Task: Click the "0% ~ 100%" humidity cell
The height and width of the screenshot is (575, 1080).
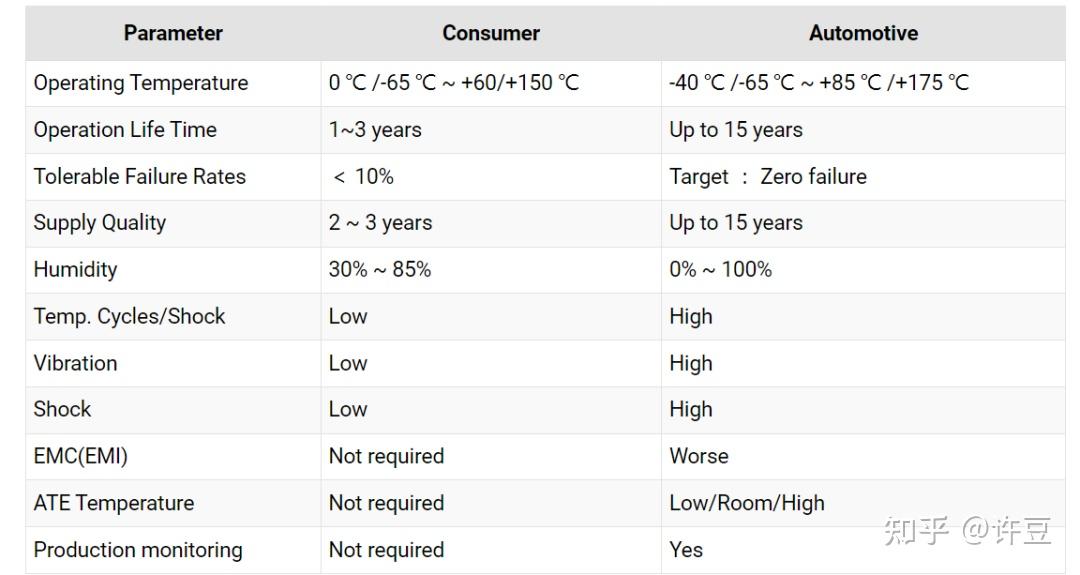Action: click(720, 270)
